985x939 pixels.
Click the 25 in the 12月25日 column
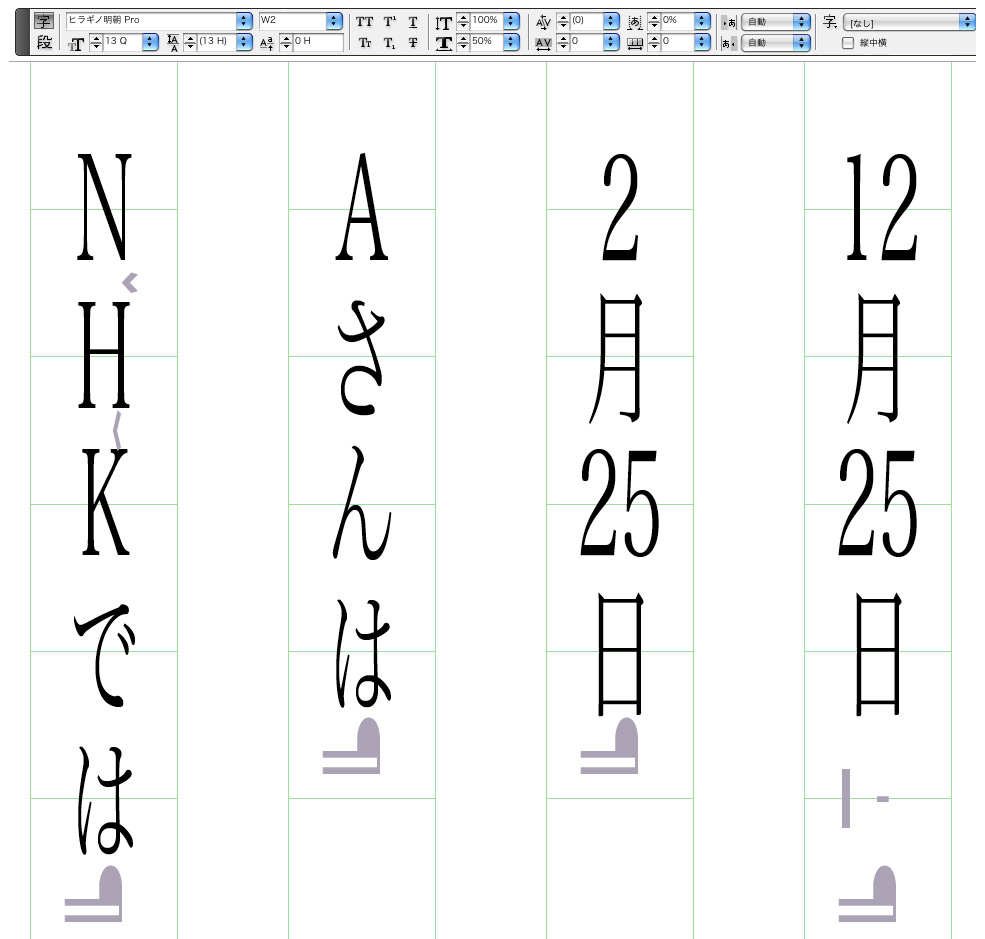[x=878, y=502]
